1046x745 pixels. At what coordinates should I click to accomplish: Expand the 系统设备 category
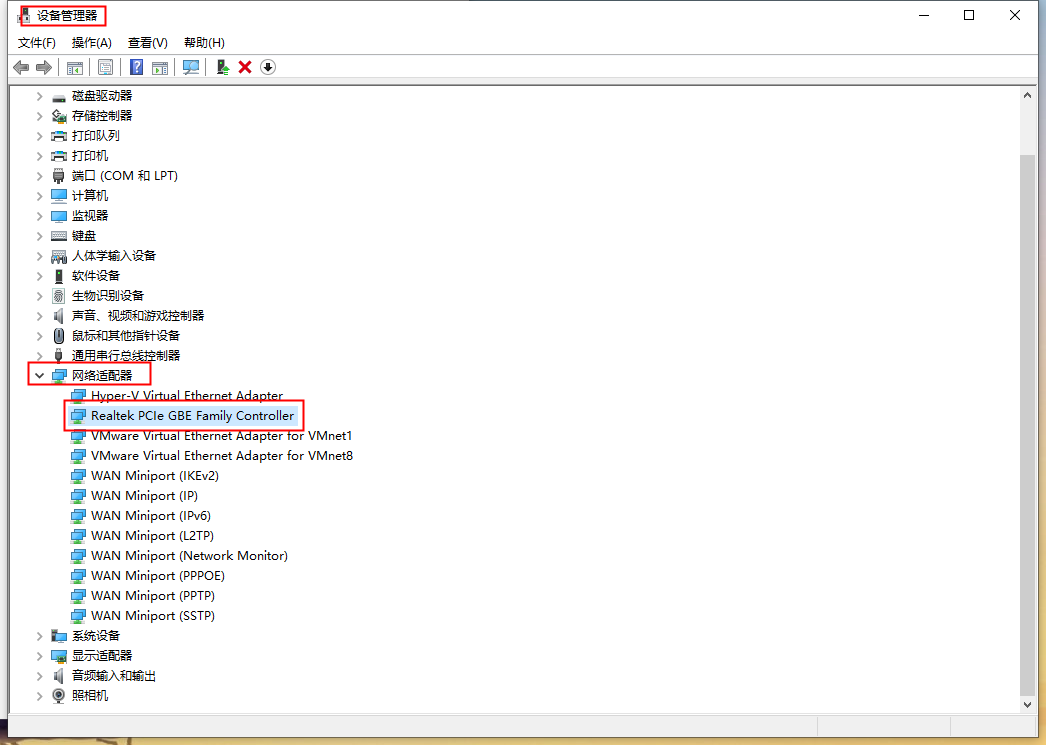point(38,635)
